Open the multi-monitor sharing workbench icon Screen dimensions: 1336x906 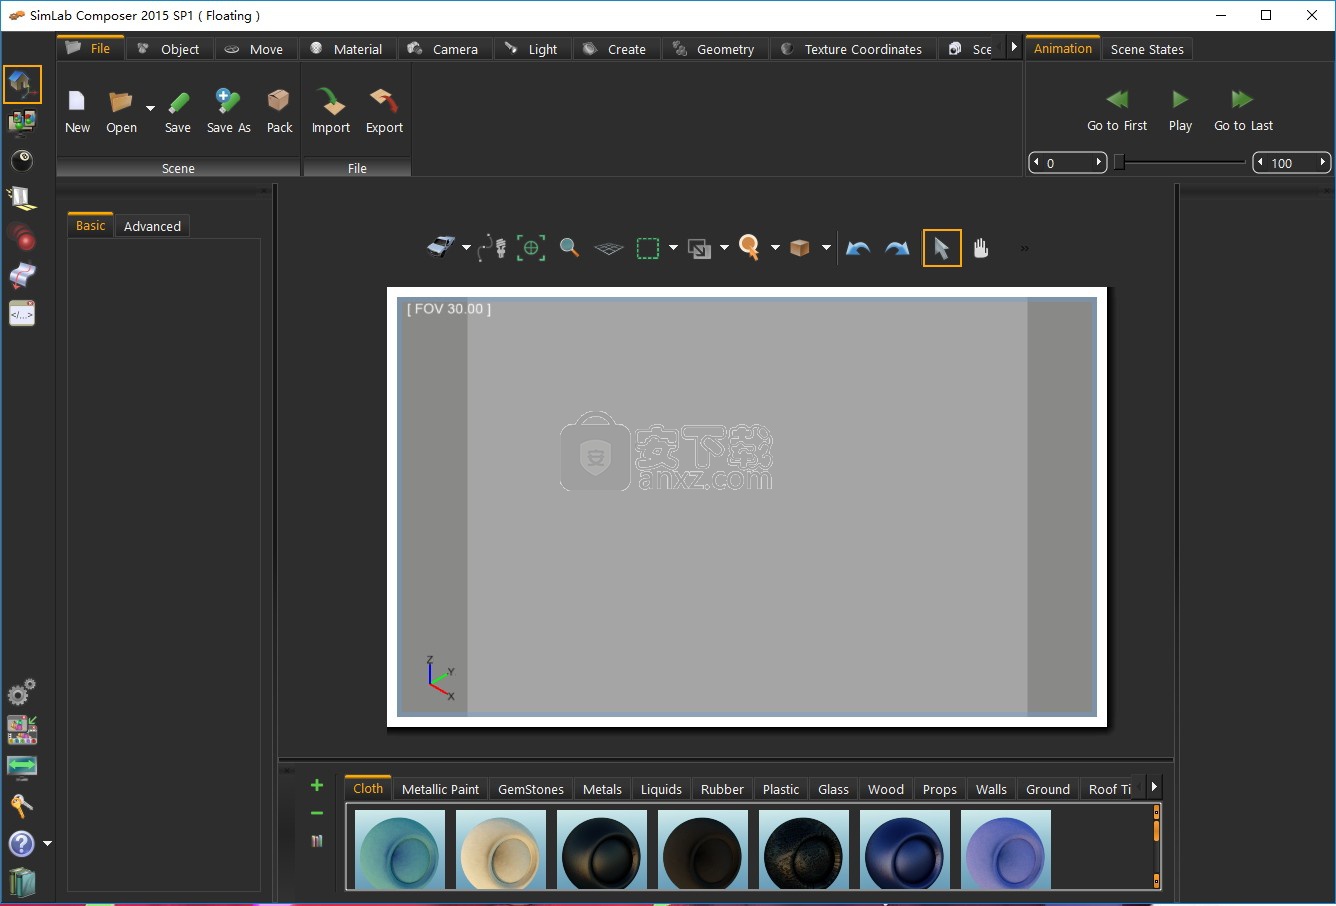[22, 122]
